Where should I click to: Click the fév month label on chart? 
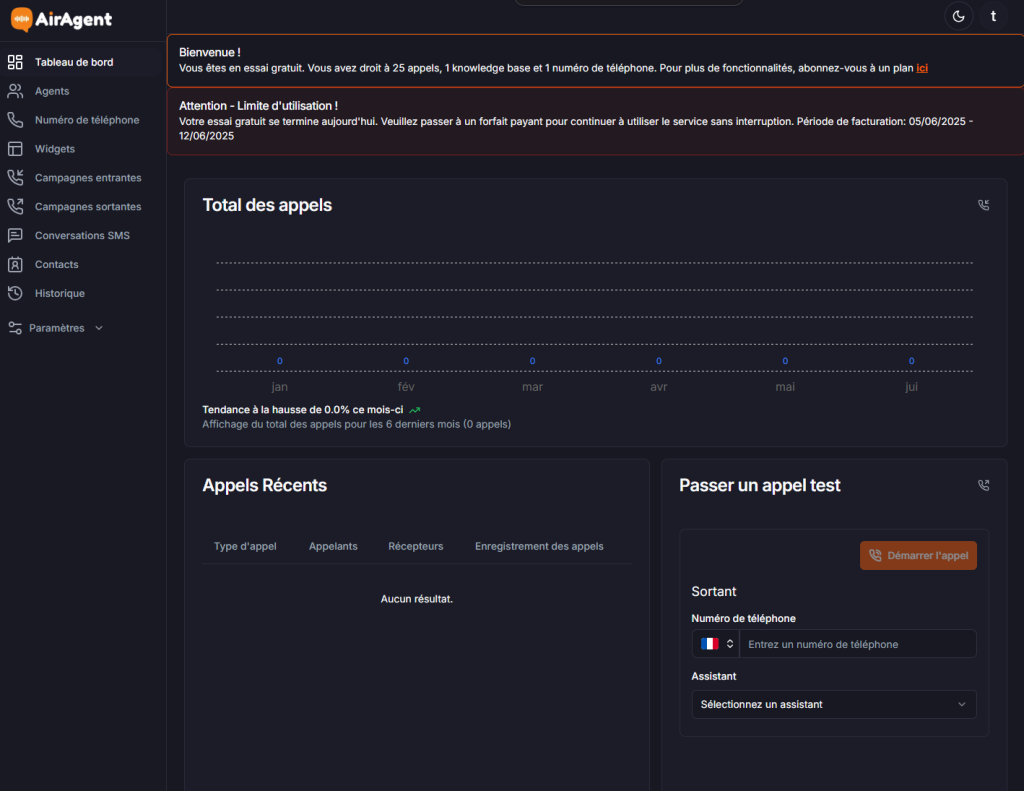[x=406, y=387]
